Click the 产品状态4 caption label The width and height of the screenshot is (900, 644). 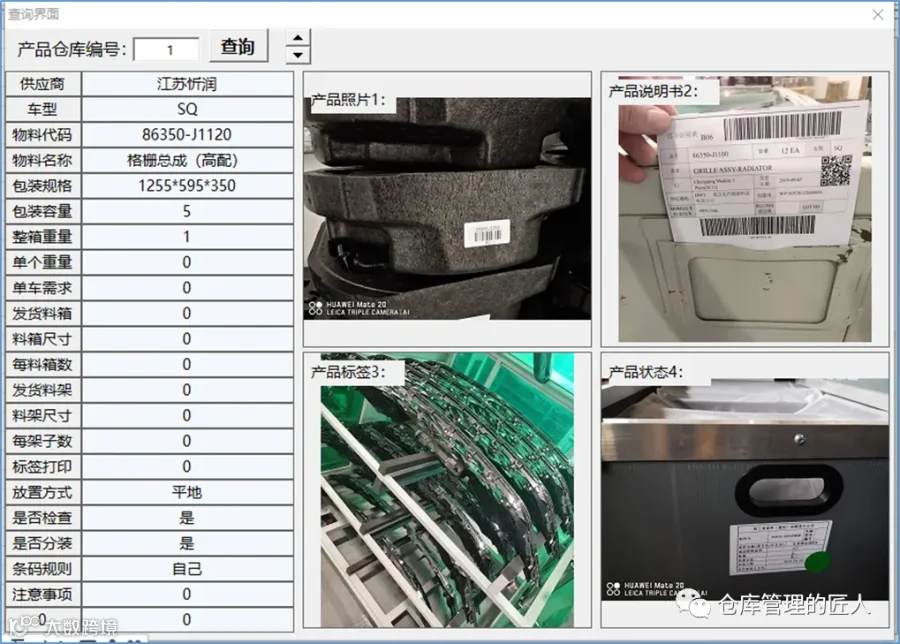pyautogui.click(x=646, y=373)
